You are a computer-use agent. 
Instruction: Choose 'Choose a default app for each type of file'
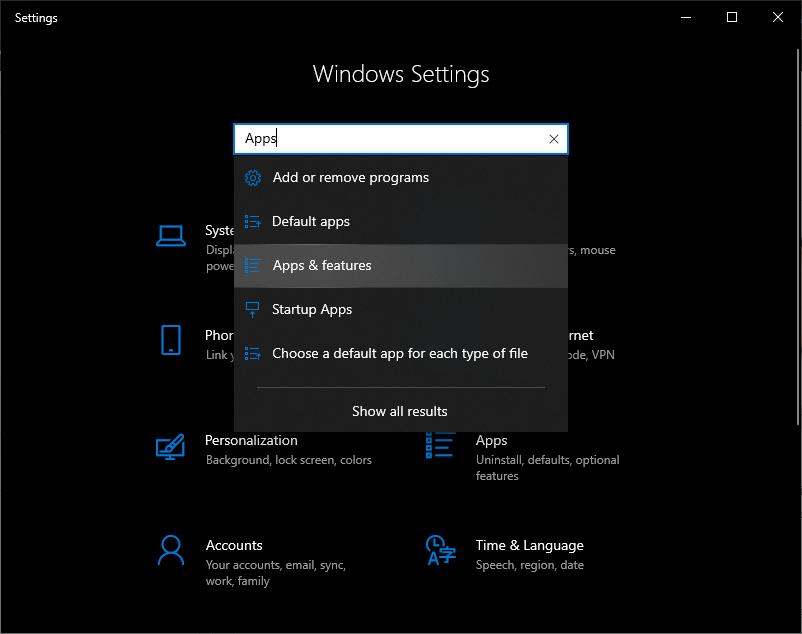[400, 354]
